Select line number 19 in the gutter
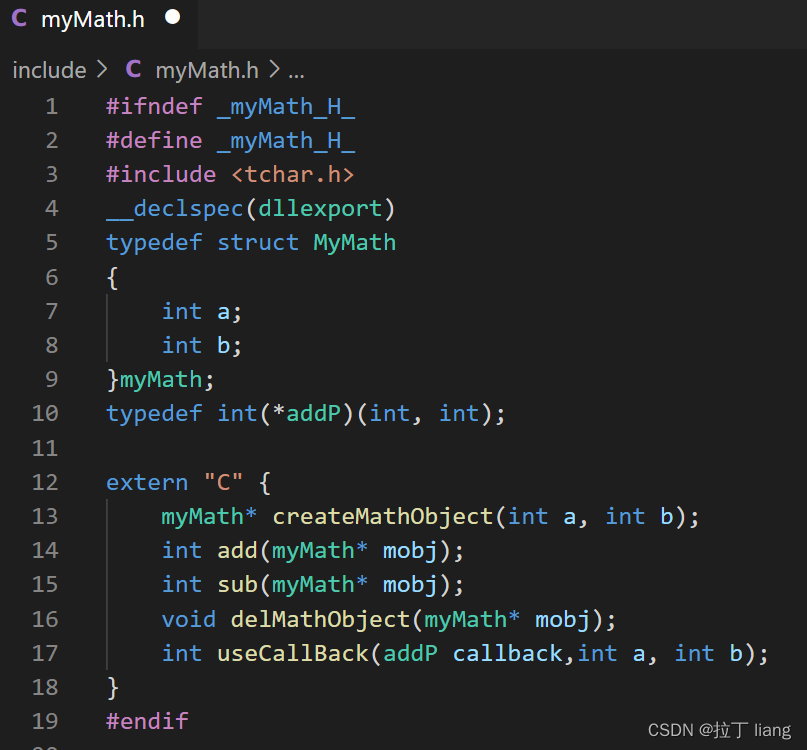 [x=45, y=721]
